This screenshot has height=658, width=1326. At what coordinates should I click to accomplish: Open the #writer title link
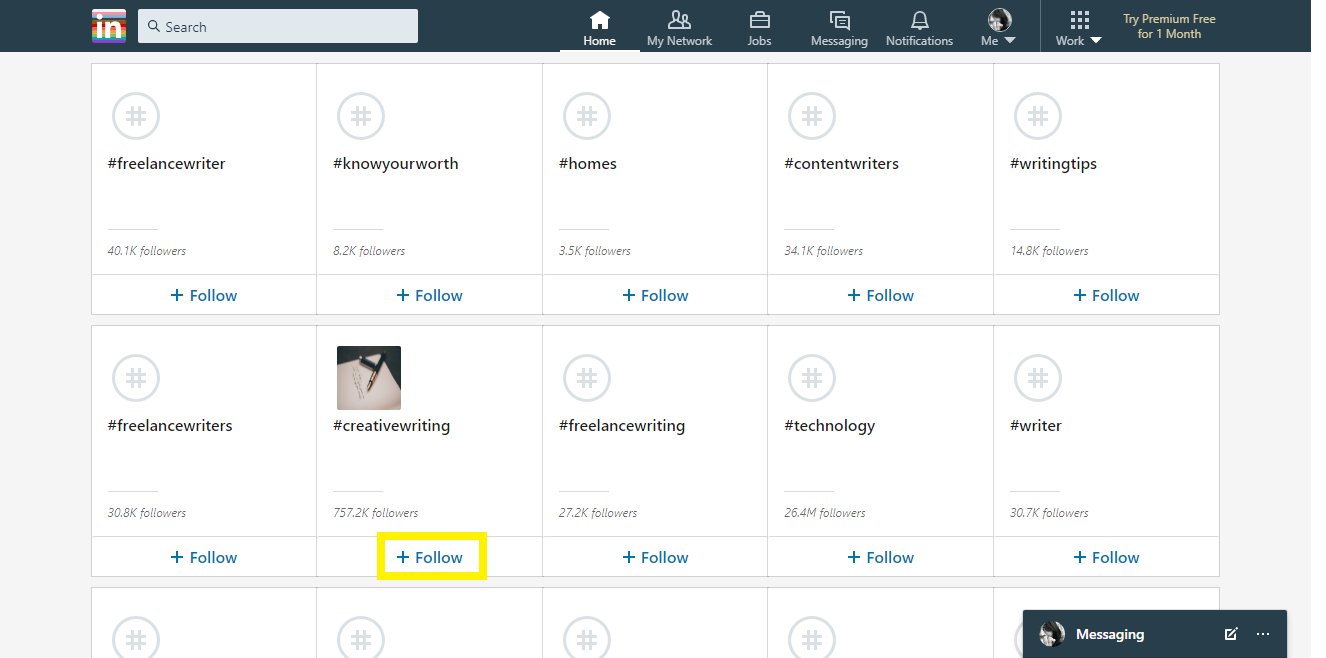click(x=1036, y=426)
